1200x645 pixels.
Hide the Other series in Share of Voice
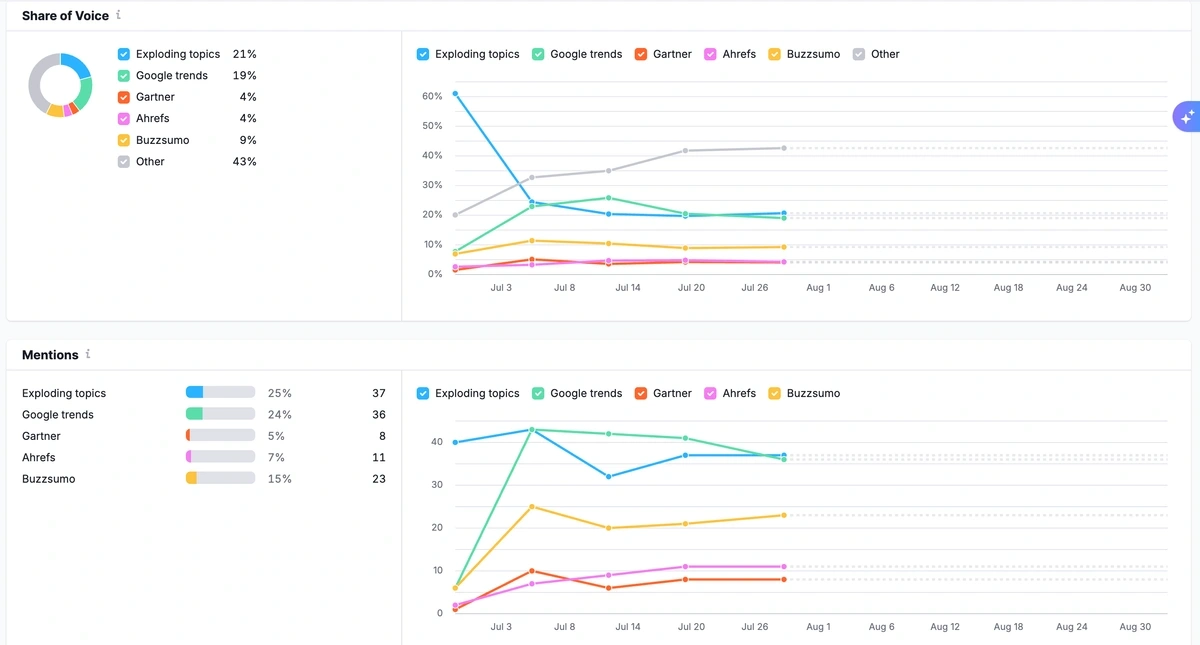tap(124, 161)
